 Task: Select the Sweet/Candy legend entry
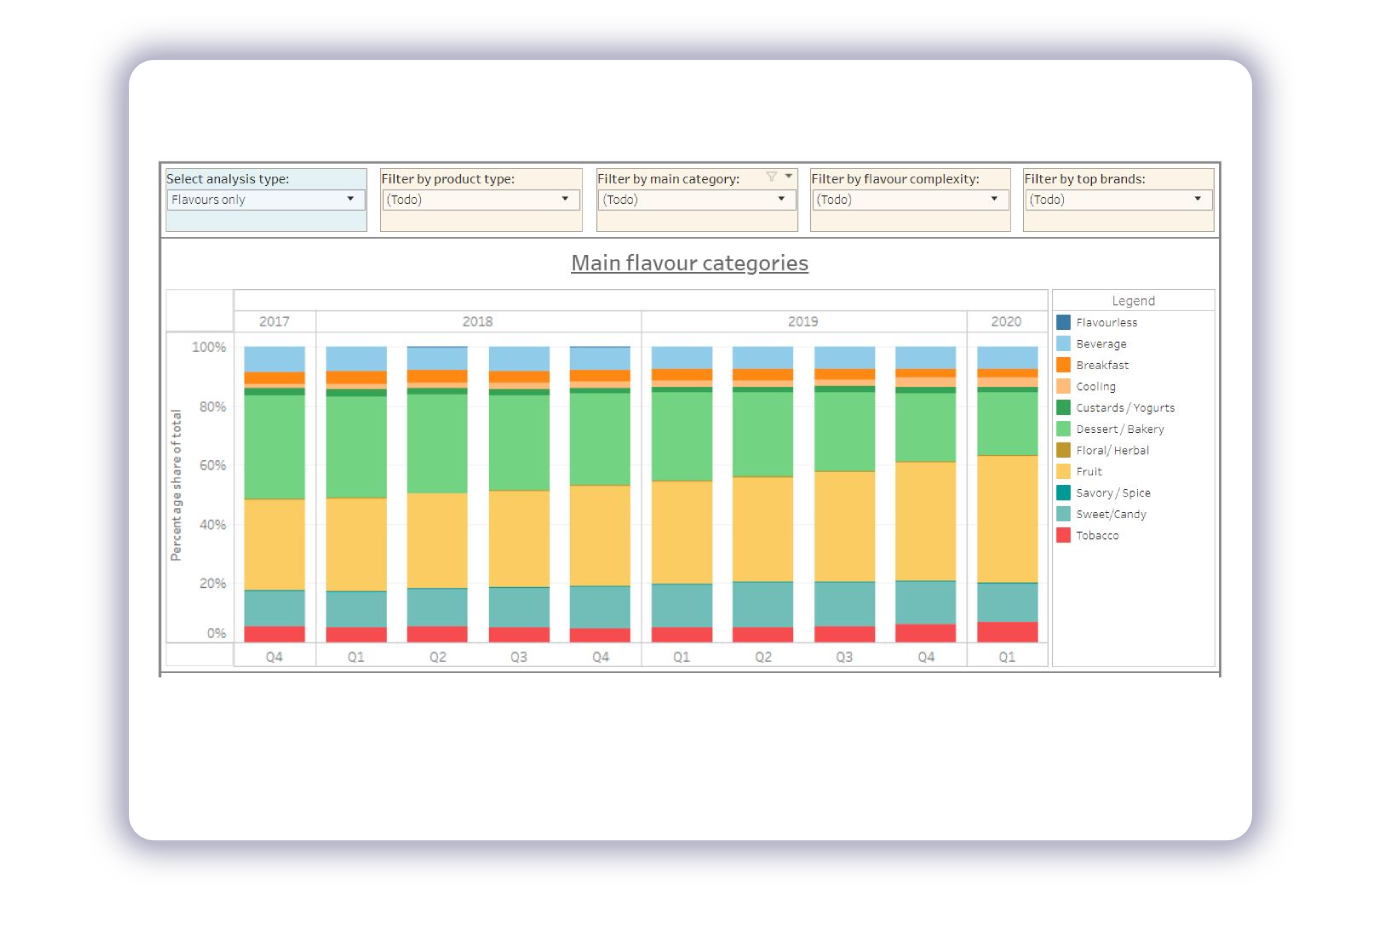1110,515
